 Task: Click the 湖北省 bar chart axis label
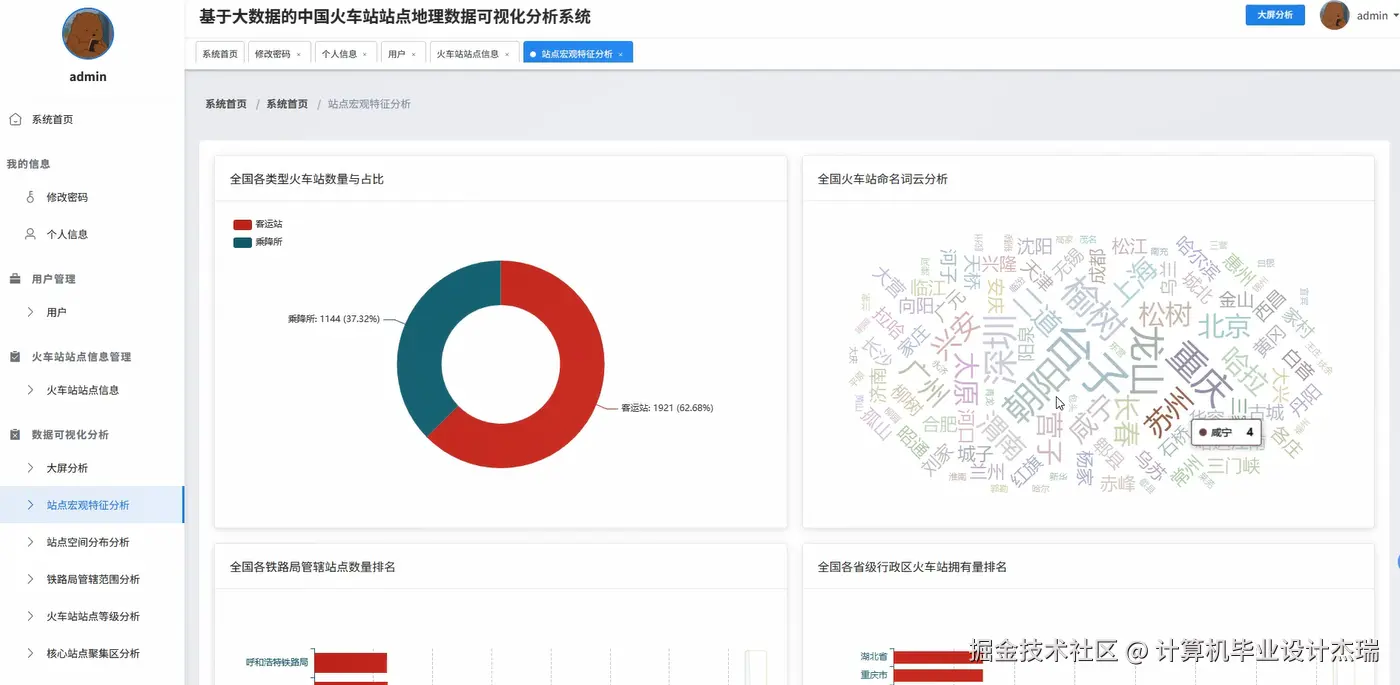coord(874,657)
